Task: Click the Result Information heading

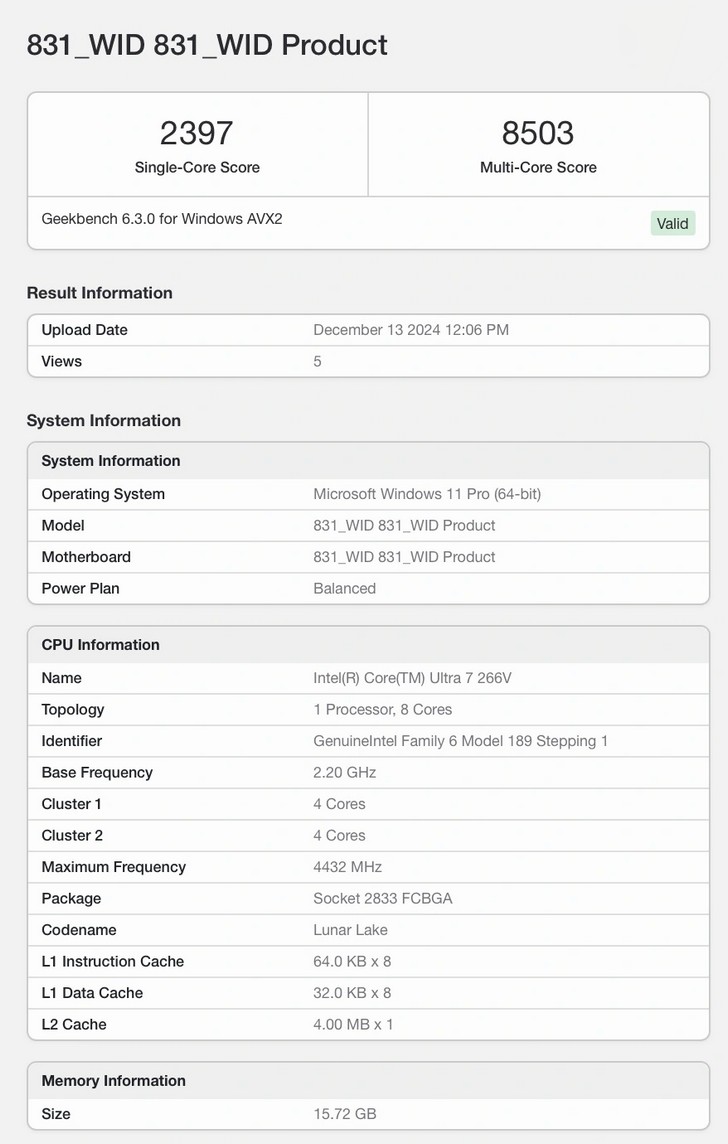Action: point(100,293)
